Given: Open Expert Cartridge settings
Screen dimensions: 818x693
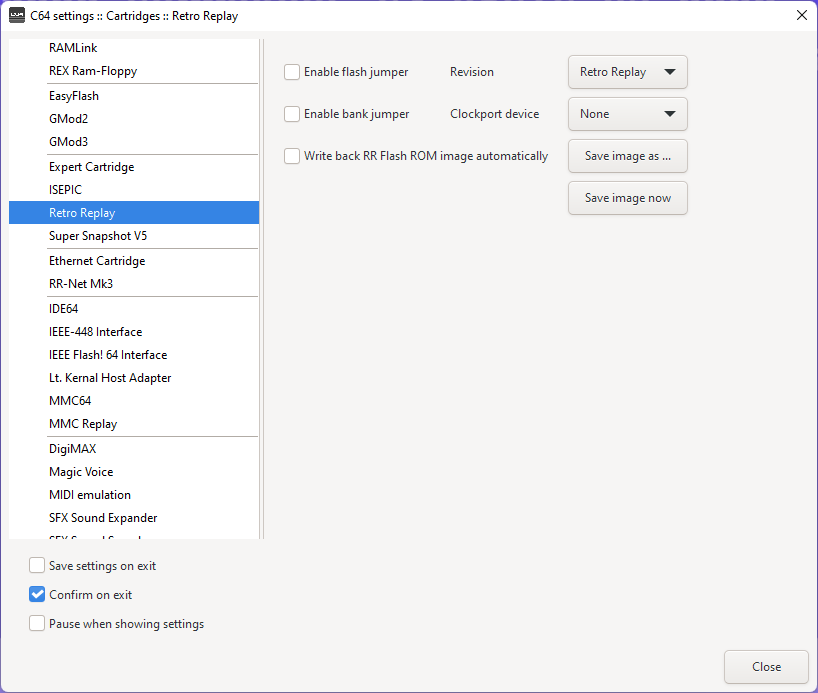Looking at the screenshot, I should [x=134, y=167].
